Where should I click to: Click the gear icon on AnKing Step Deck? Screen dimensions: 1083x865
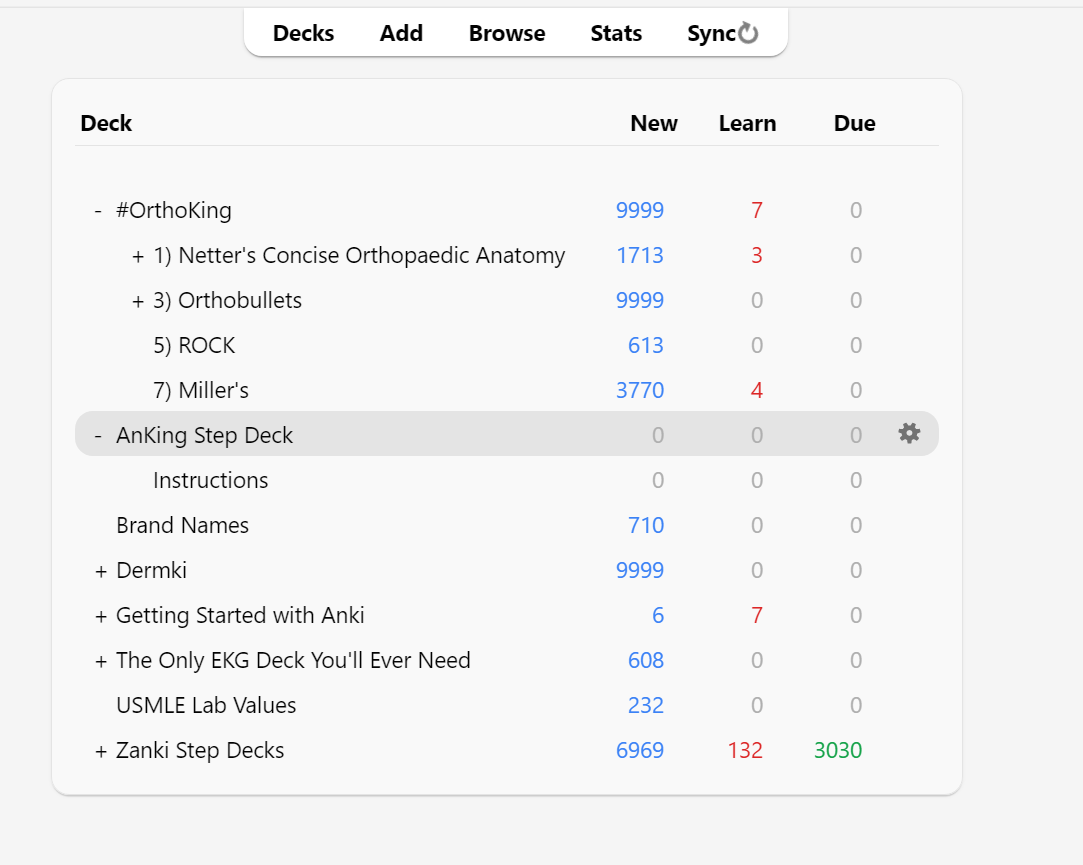[x=908, y=433]
